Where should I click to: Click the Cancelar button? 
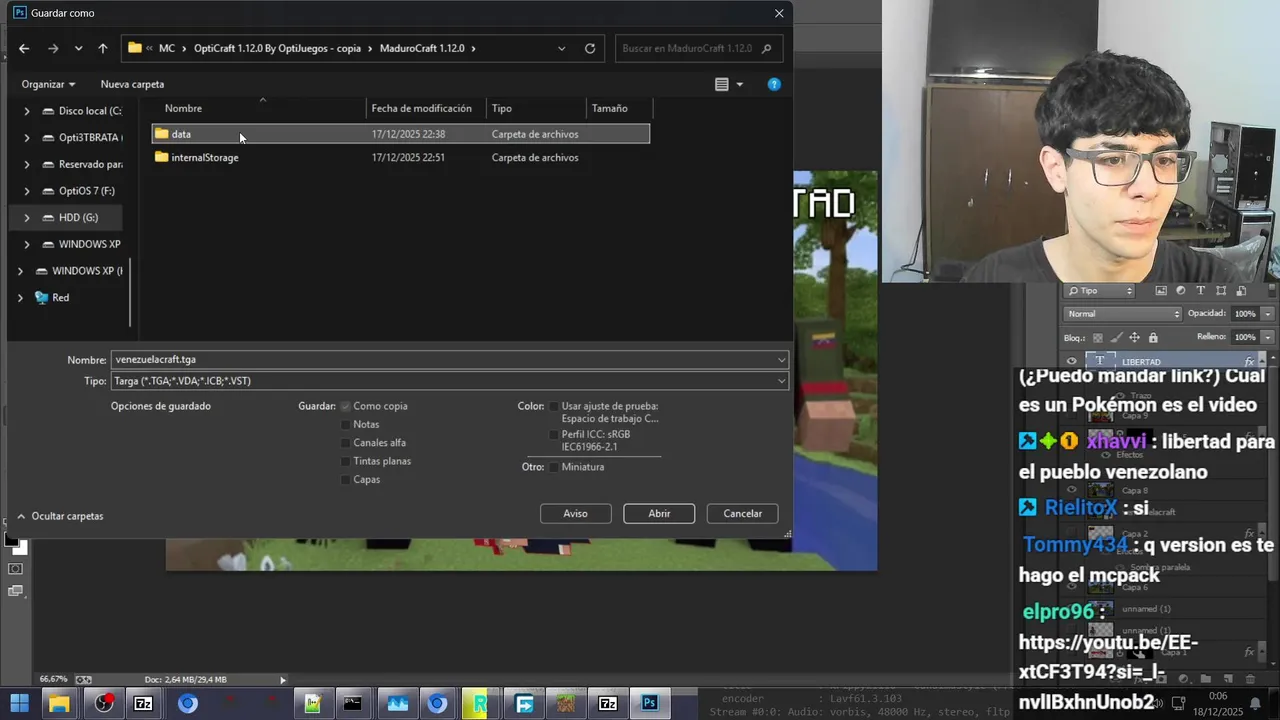coord(743,513)
